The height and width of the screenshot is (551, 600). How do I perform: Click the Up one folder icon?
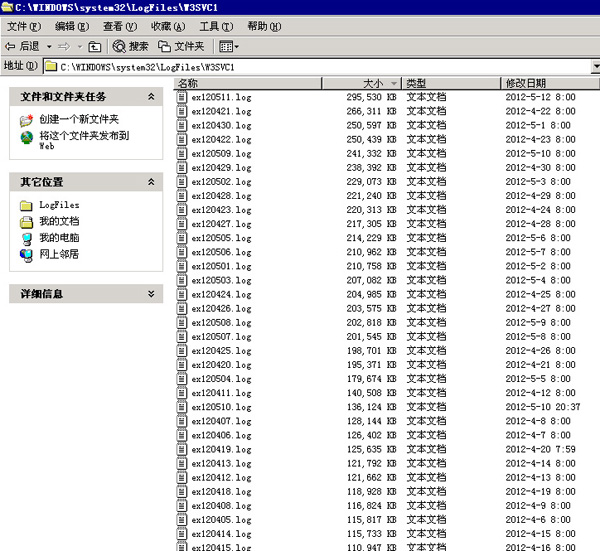94,46
